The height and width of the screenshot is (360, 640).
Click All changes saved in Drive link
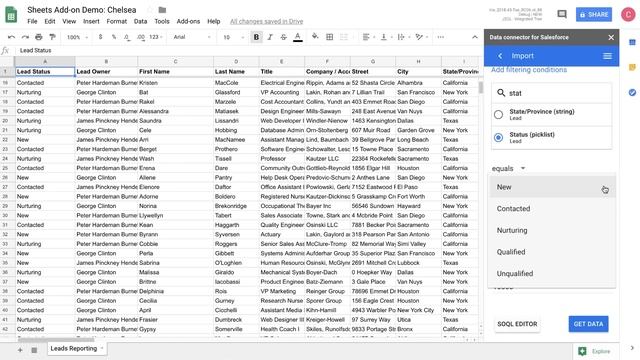(267, 21)
